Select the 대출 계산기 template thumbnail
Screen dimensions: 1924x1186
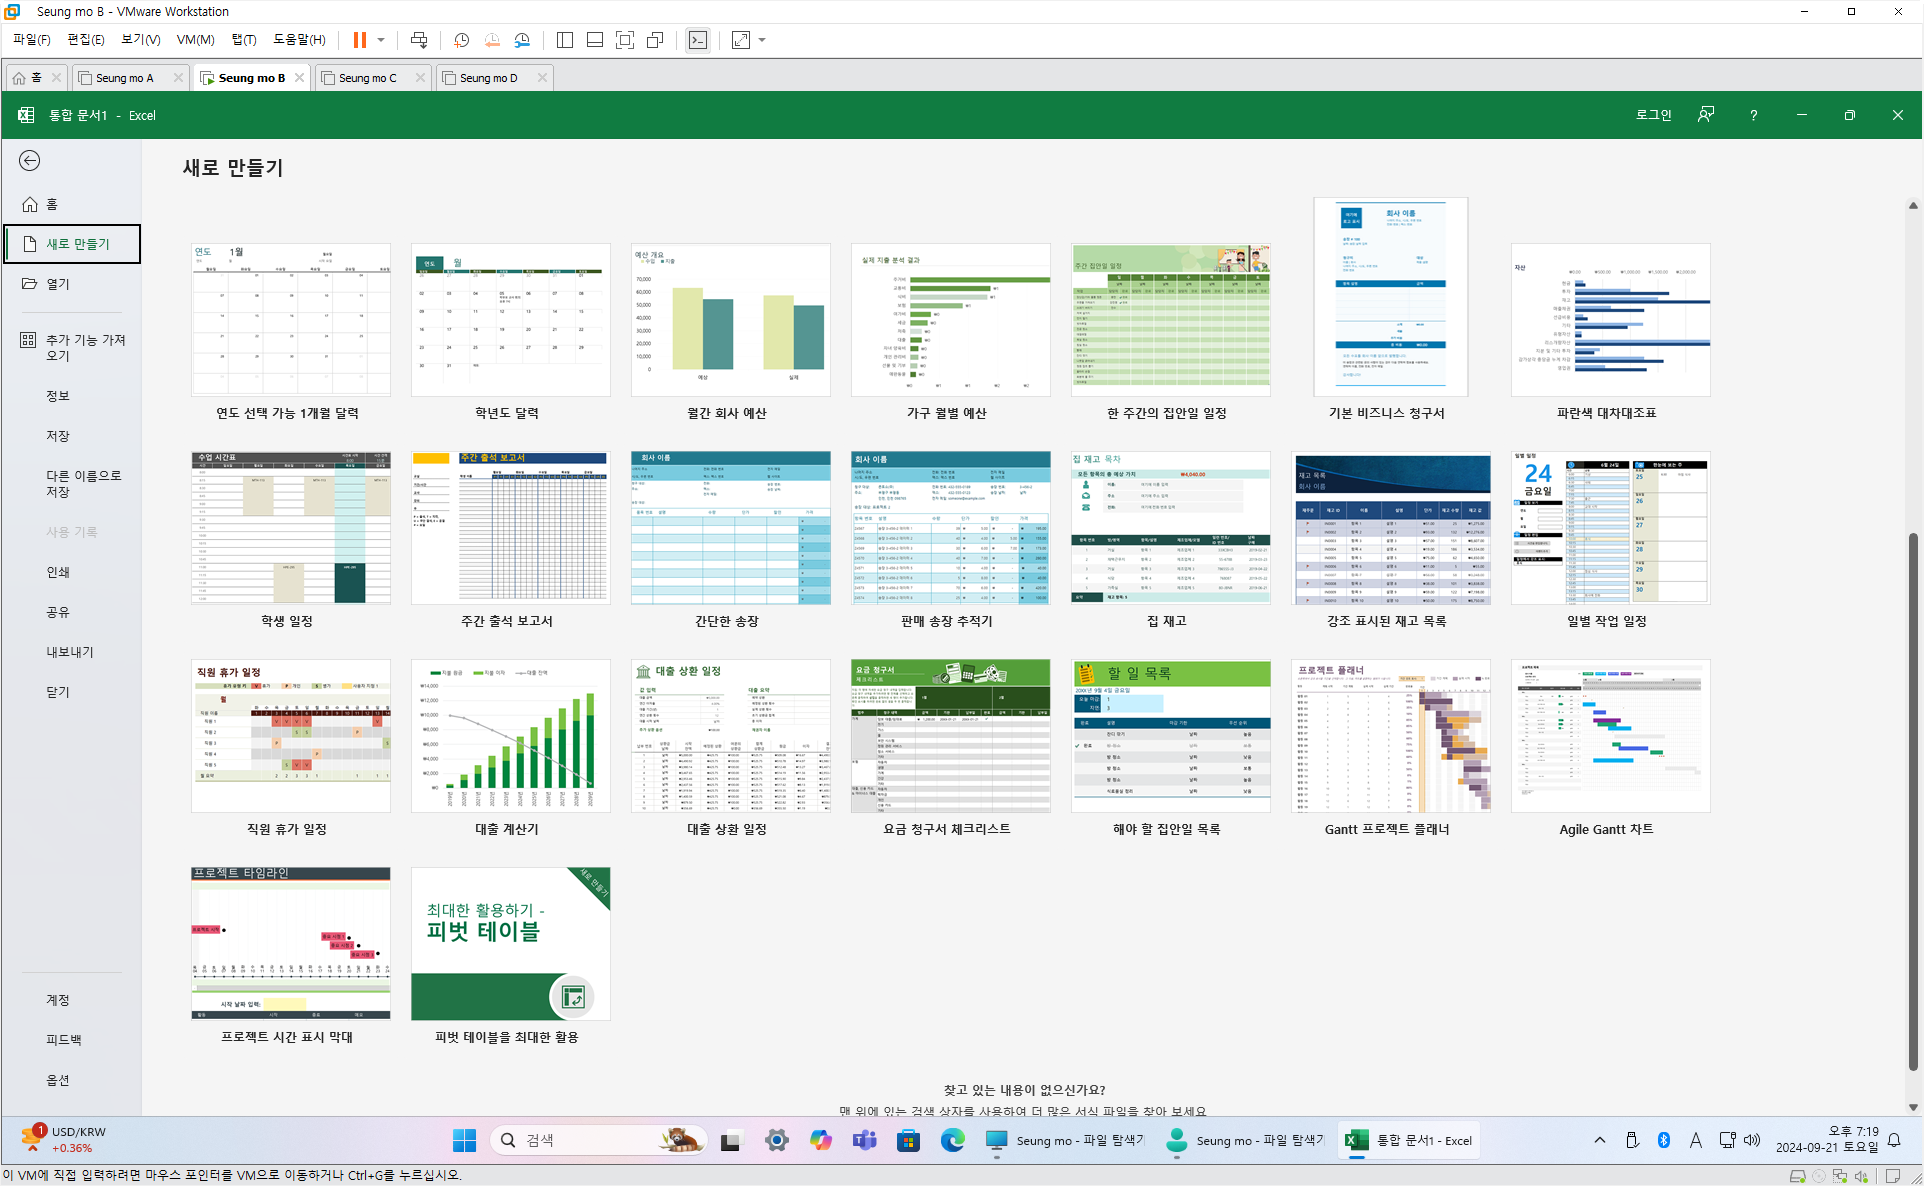510,736
